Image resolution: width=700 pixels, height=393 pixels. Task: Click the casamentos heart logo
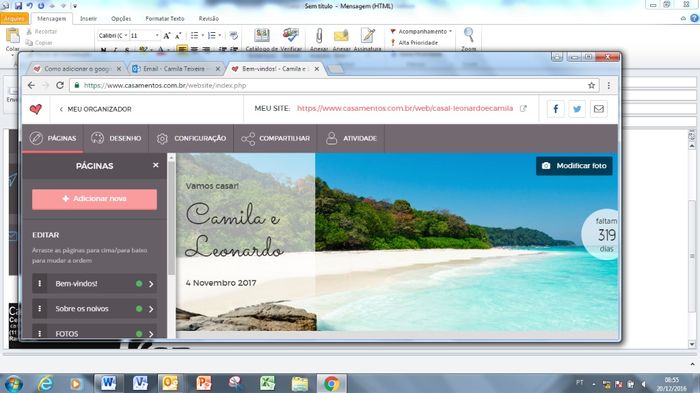pos(36,109)
